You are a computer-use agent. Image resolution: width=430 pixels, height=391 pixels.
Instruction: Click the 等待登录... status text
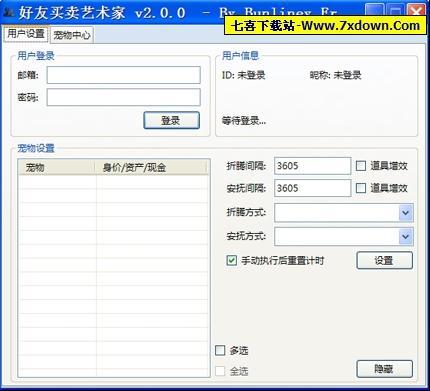[x=244, y=121]
